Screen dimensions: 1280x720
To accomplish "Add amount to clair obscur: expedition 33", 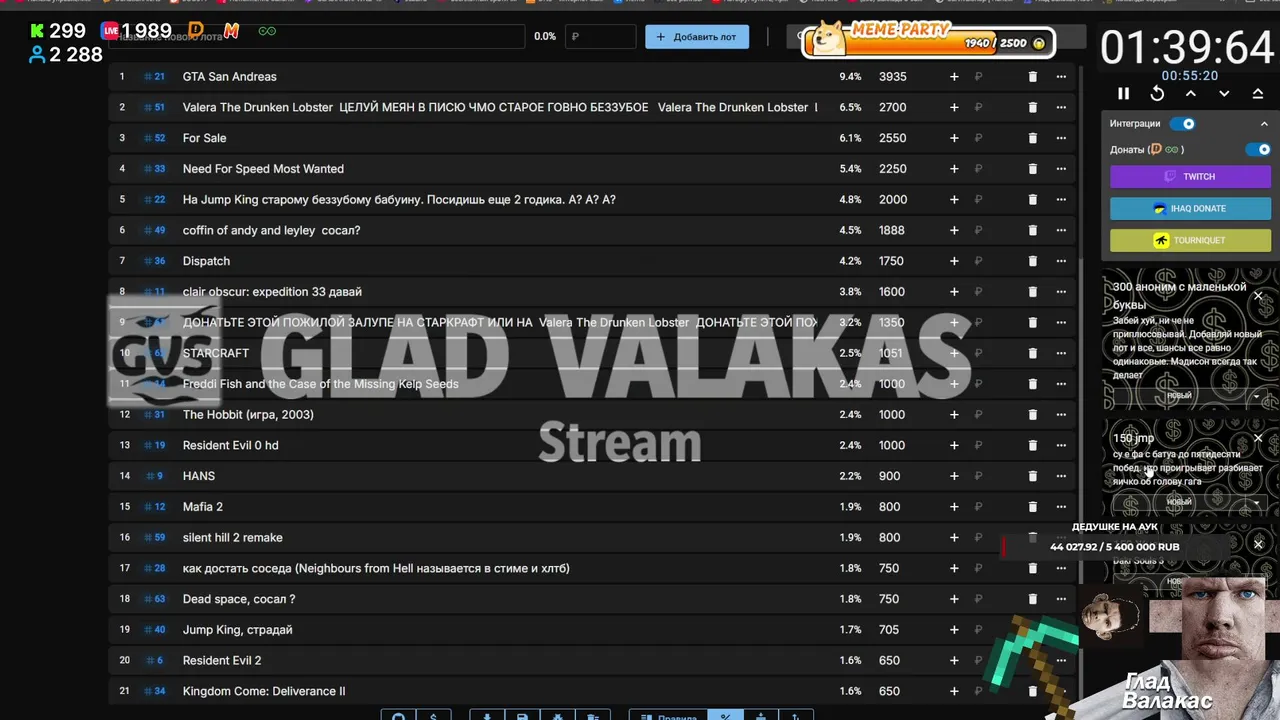I will (x=954, y=292).
